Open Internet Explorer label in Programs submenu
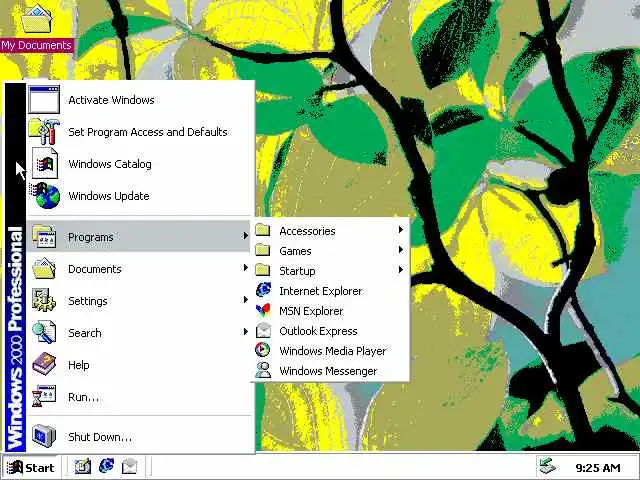Image resolution: width=640 pixels, height=480 pixels. (321, 291)
